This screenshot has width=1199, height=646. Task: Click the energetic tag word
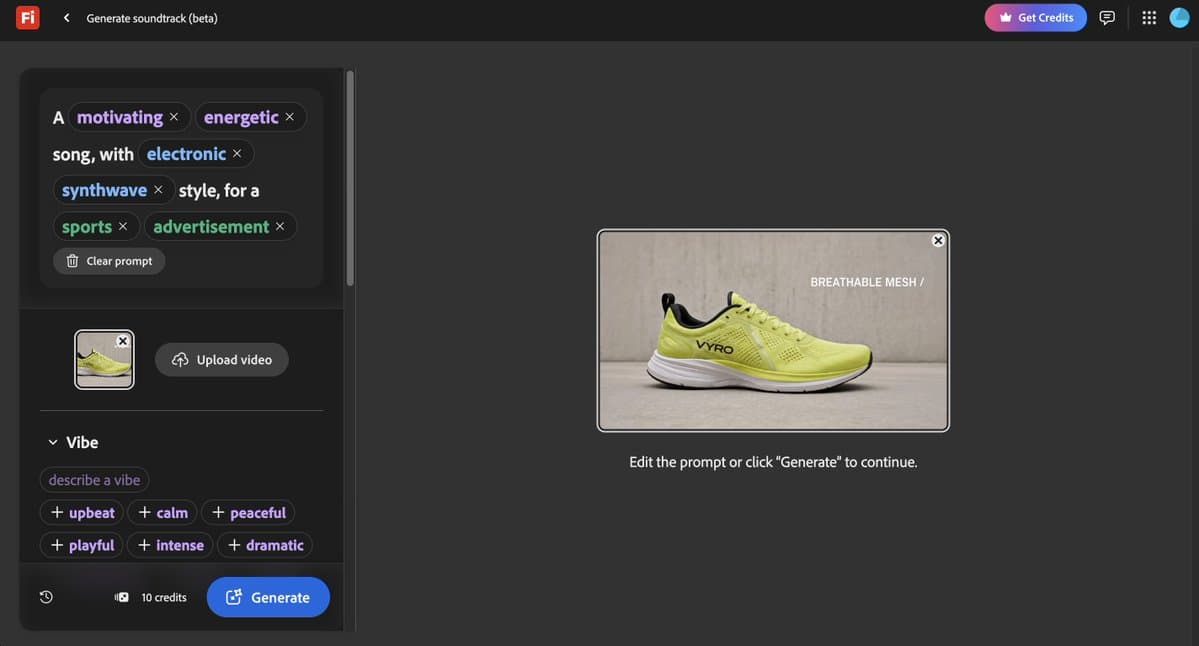pos(241,117)
